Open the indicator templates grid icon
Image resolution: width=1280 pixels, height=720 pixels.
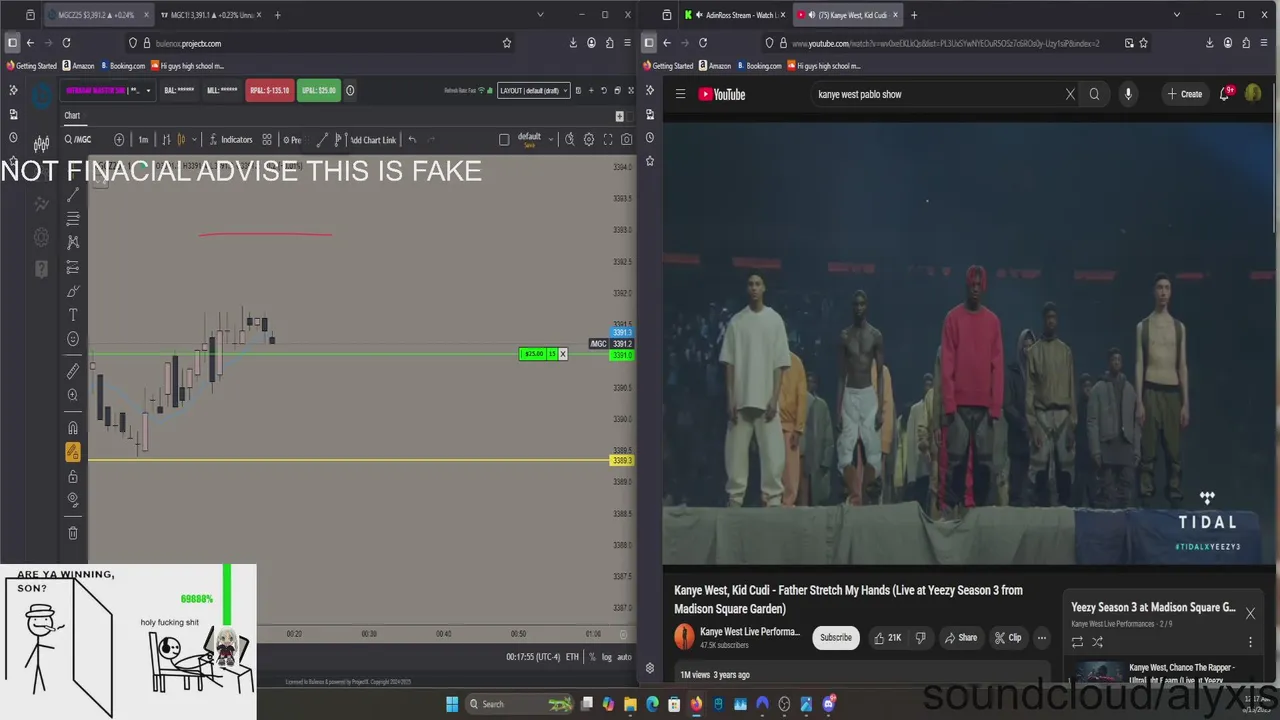[x=267, y=140]
